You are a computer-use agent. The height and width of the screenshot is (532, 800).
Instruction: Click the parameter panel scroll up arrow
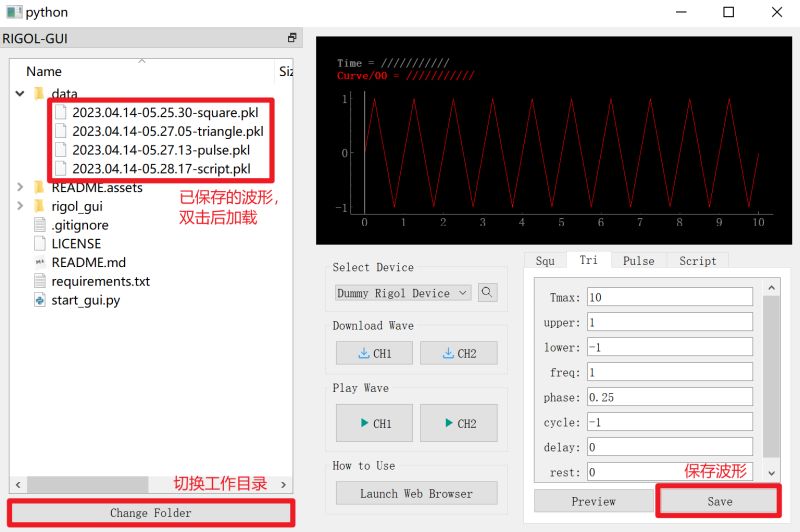tap(771, 288)
